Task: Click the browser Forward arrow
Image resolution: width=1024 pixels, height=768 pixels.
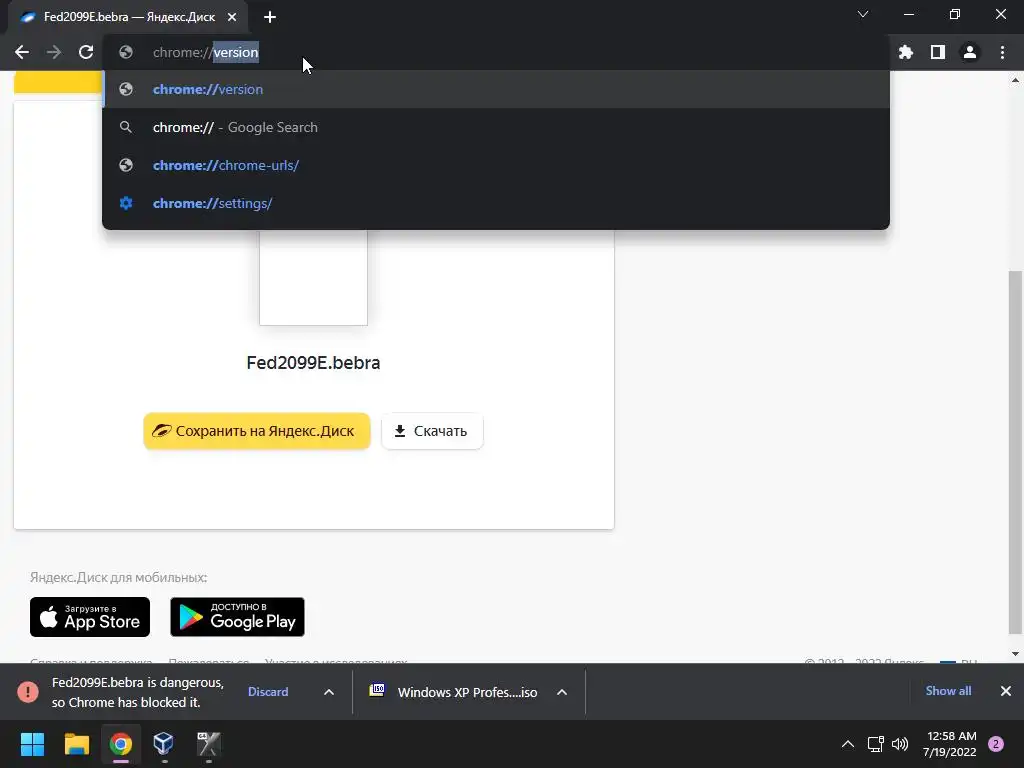Action: click(x=54, y=52)
